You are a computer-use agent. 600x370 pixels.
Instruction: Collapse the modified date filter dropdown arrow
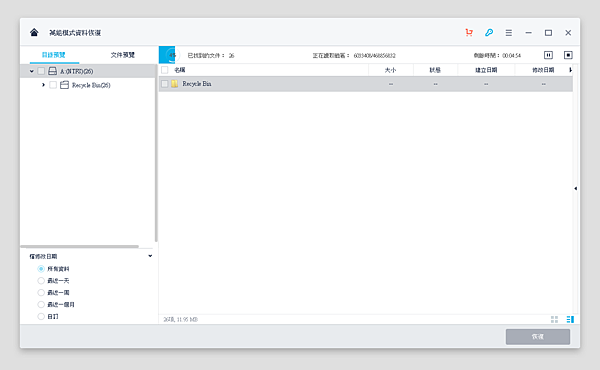pos(150,256)
